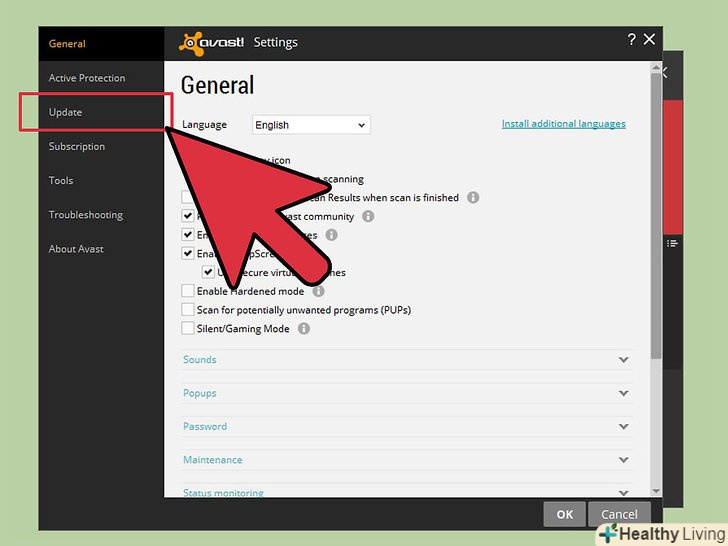The height and width of the screenshot is (546, 728).
Task: Click the vertical scrollbar thumb
Action: click(x=656, y=216)
